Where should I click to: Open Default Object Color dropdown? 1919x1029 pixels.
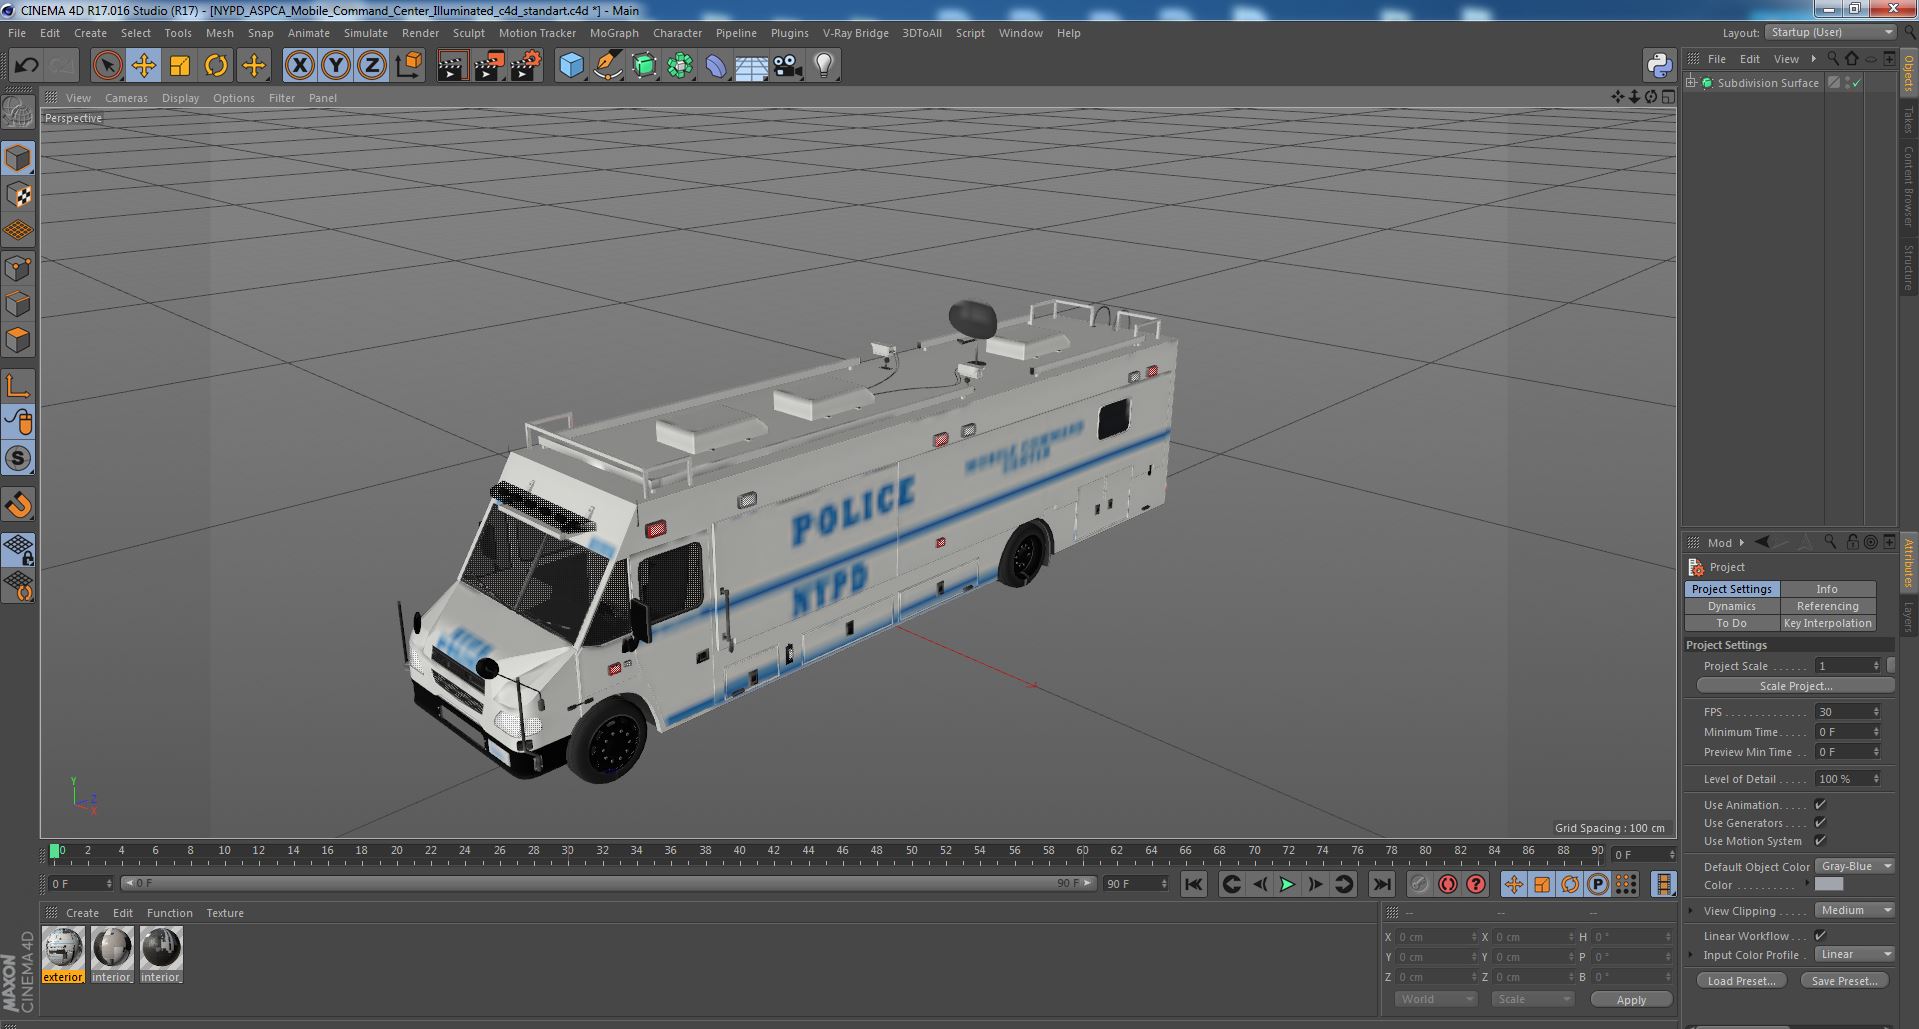tap(1854, 867)
